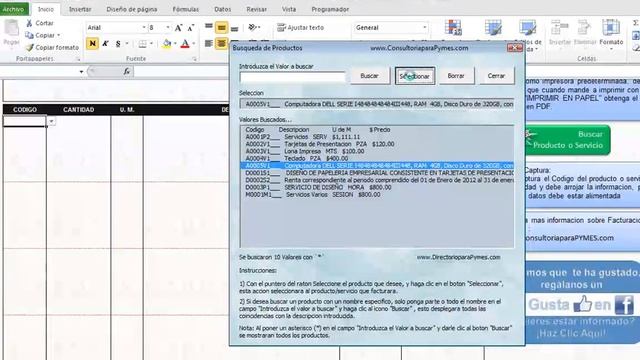Toggle italic K formatting
The width and height of the screenshot is (640, 360).
[105, 43]
